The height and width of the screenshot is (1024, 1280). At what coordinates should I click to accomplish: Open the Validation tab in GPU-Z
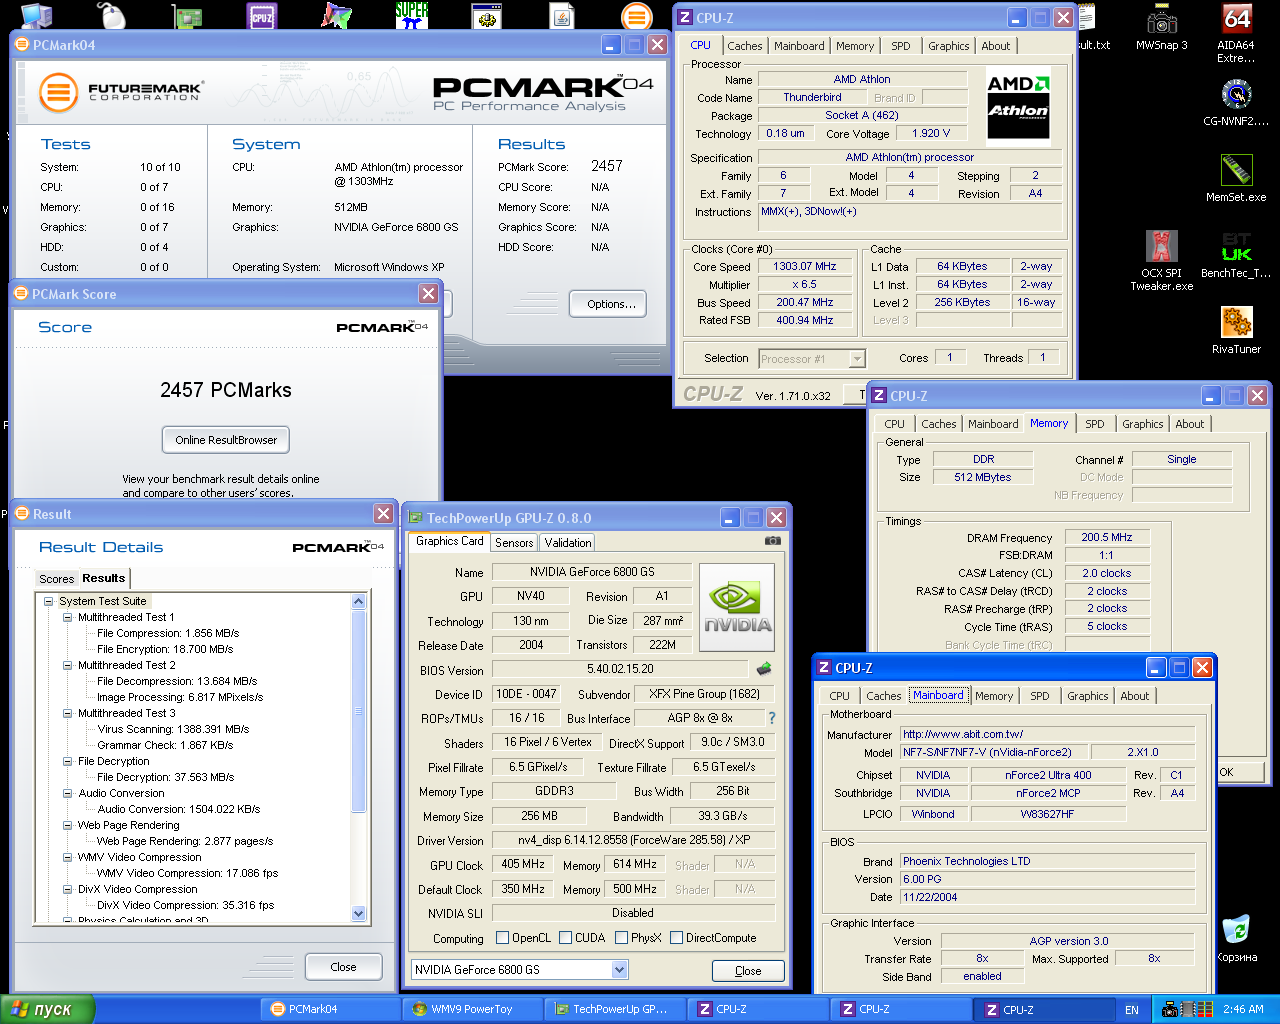pyautogui.click(x=568, y=543)
